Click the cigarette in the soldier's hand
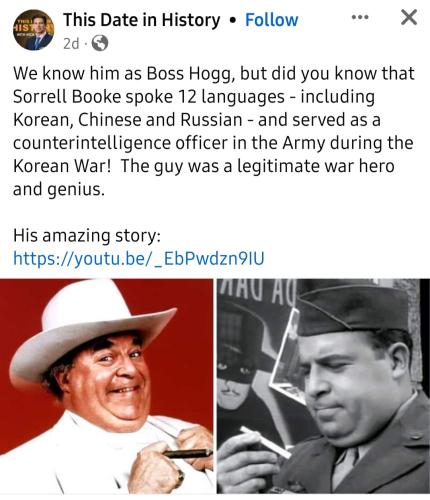The image size is (430, 500). pos(266,442)
